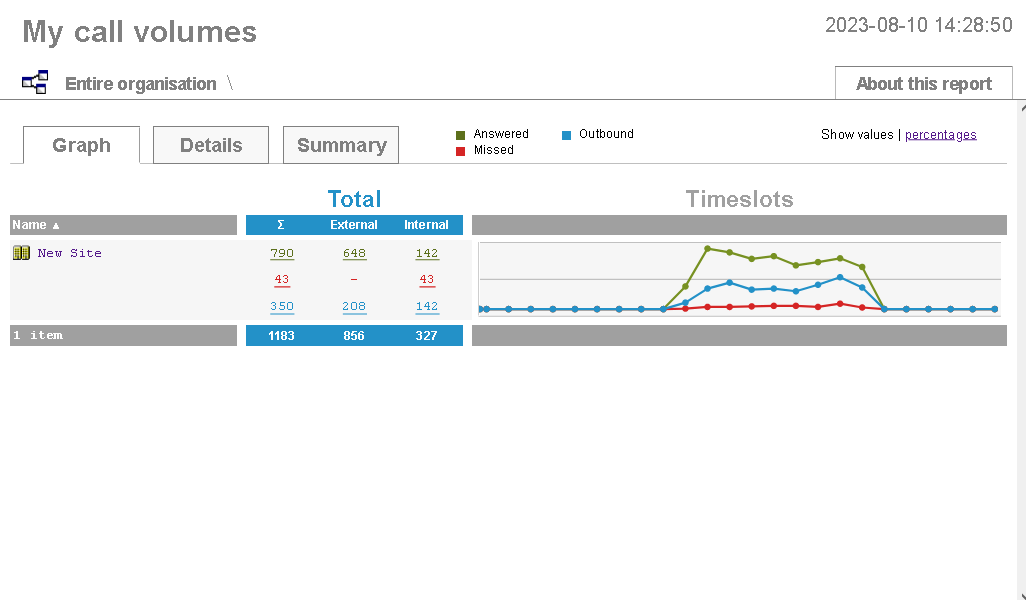Click the organisation hierarchy icon in the breadcrumb
1026x600 pixels.
pyautogui.click(x=34, y=81)
